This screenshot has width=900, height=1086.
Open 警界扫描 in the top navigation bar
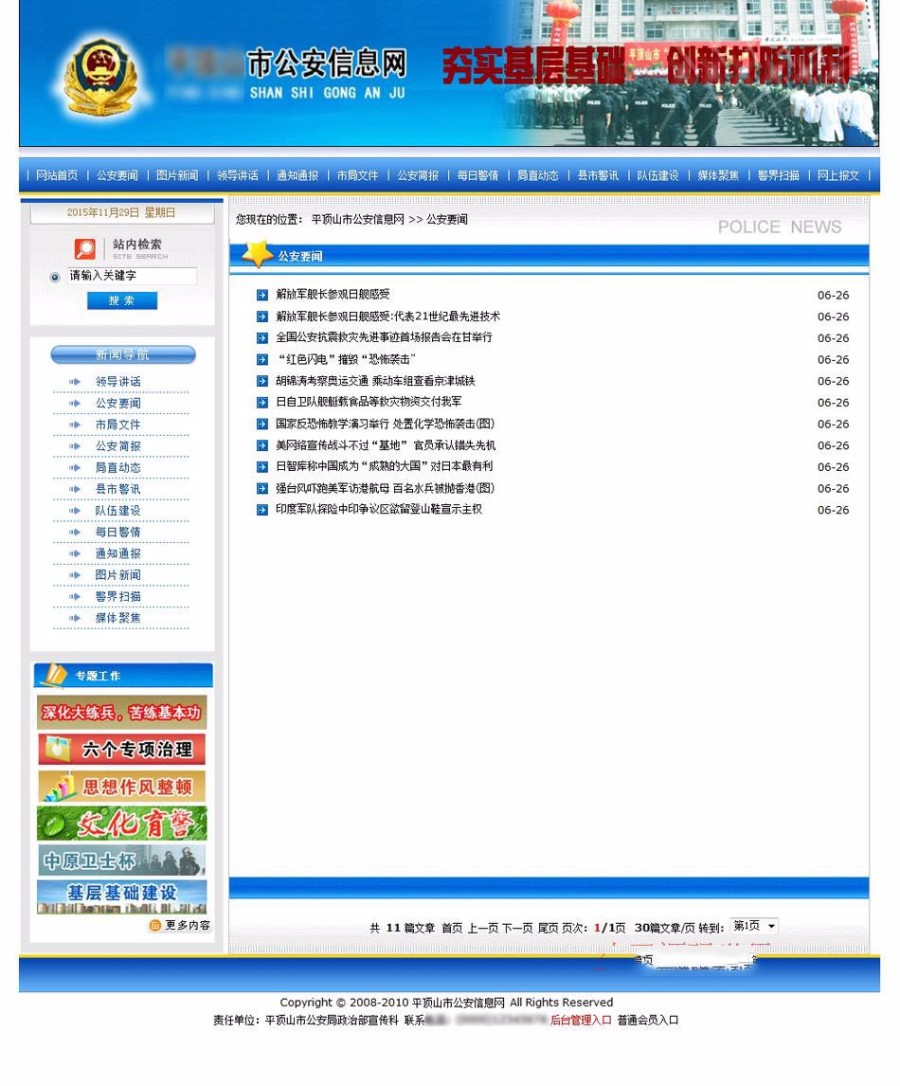[x=778, y=175]
